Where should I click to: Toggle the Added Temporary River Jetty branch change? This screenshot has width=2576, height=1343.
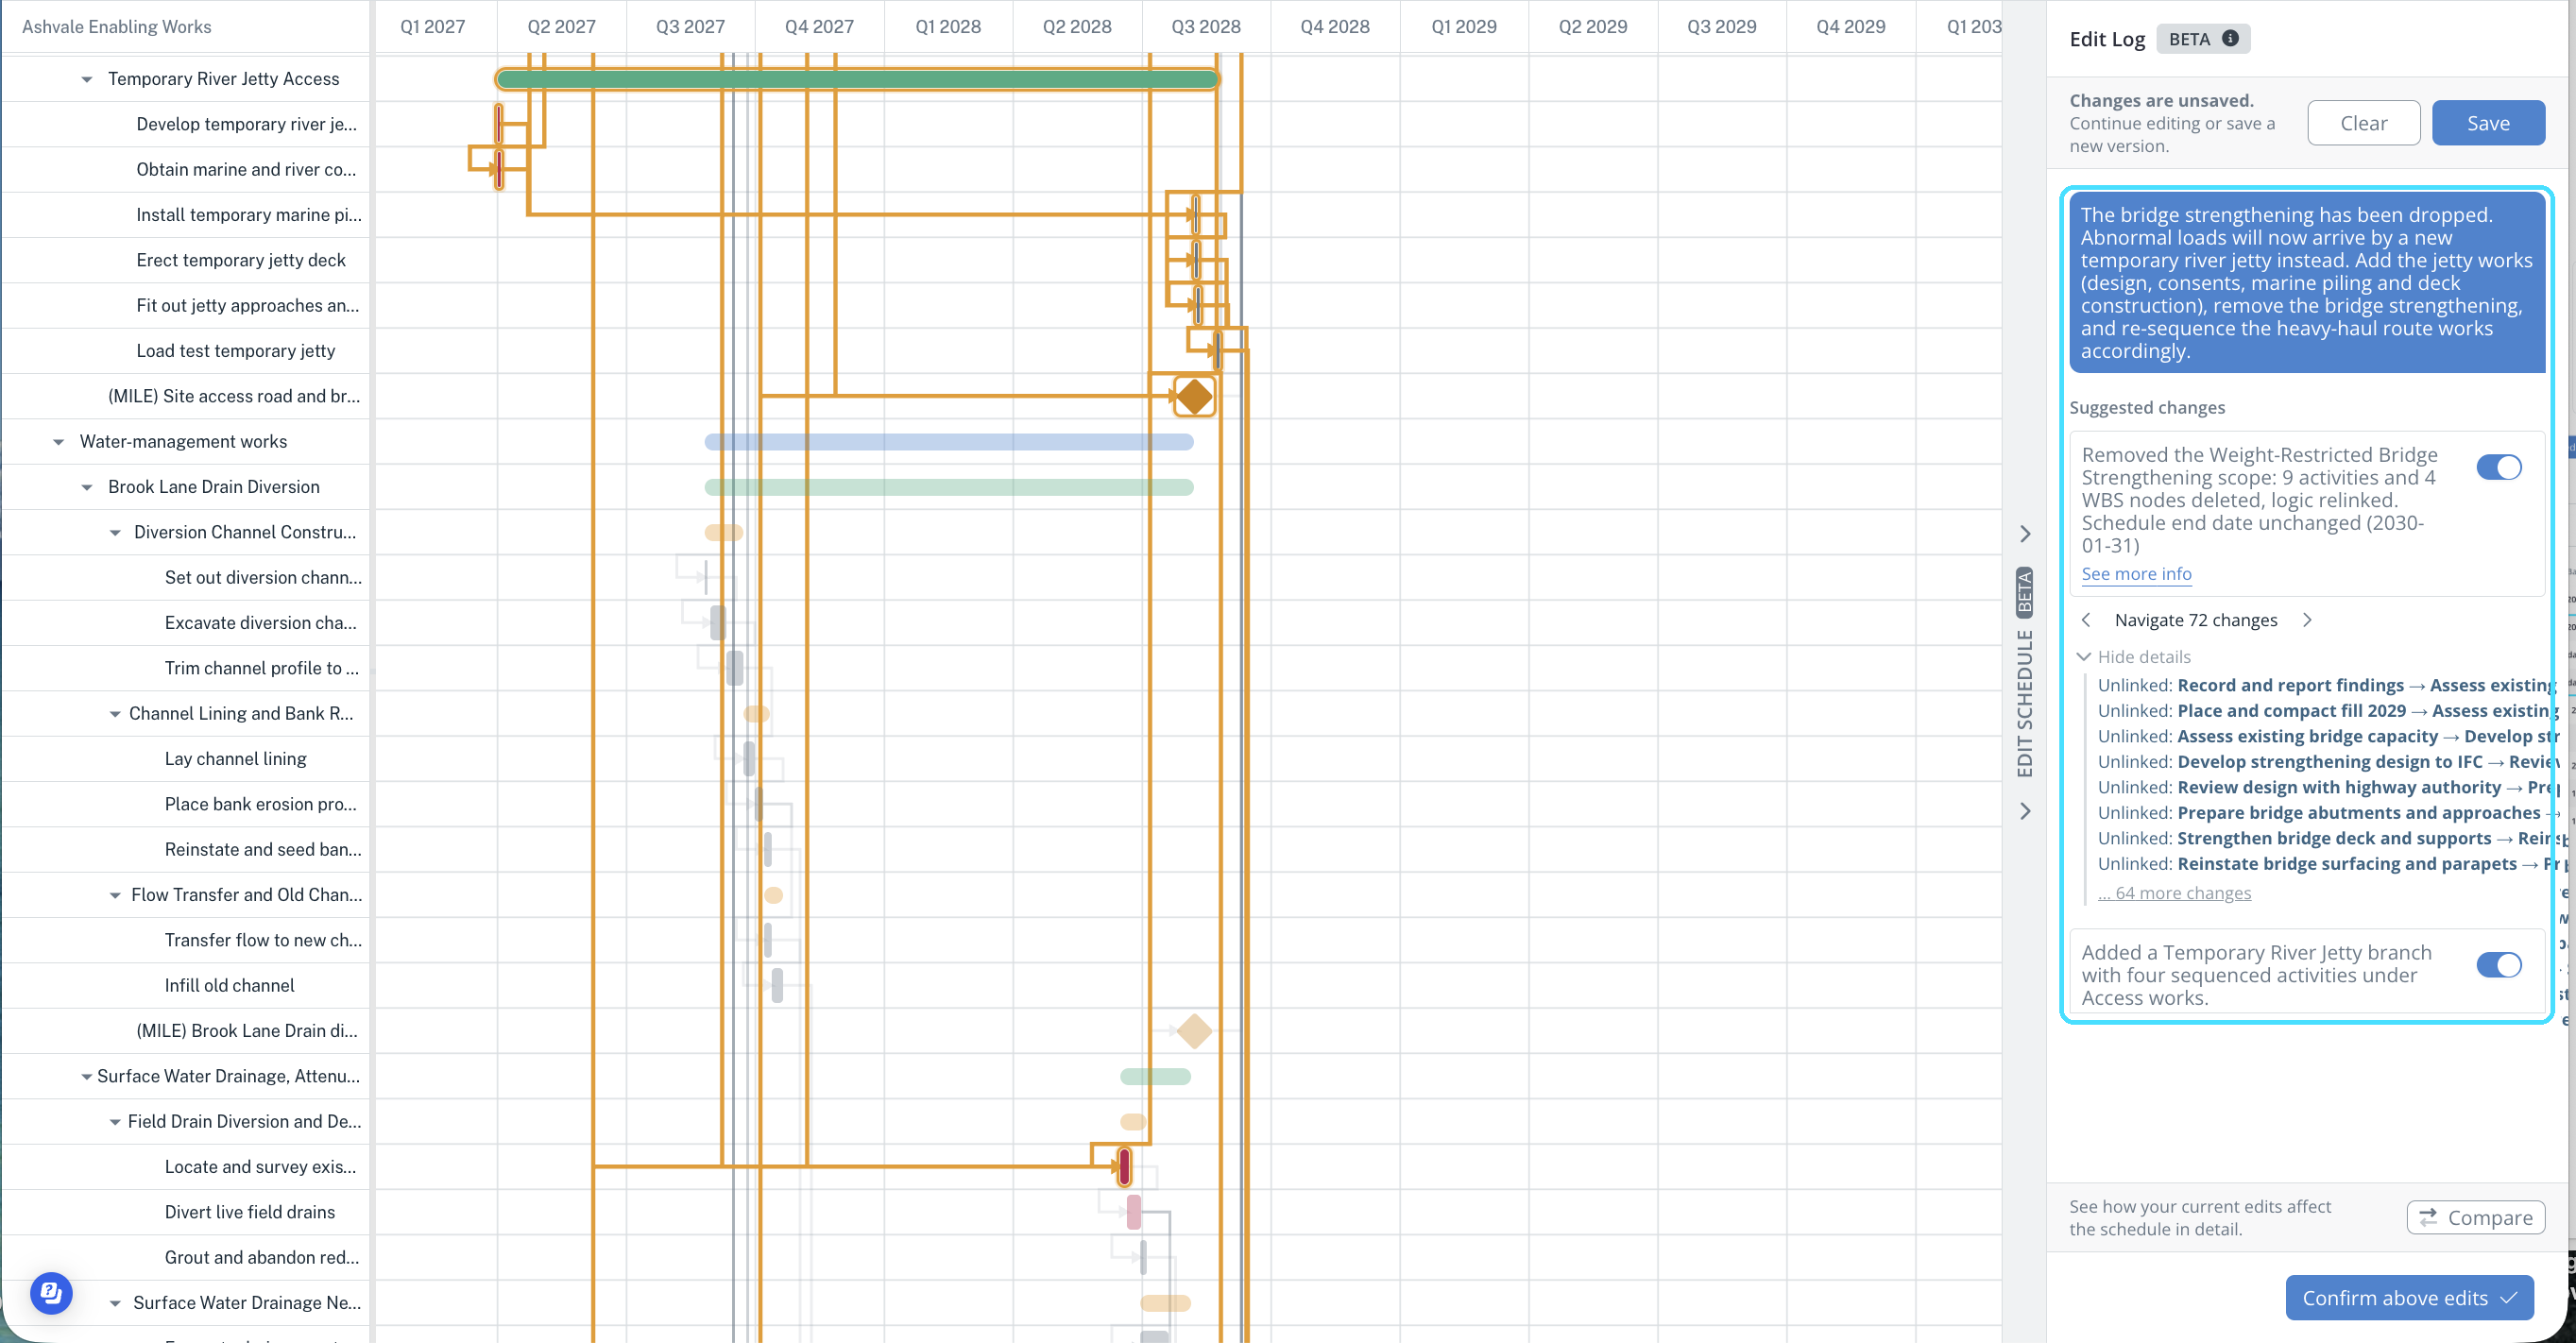(x=2499, y=965)
